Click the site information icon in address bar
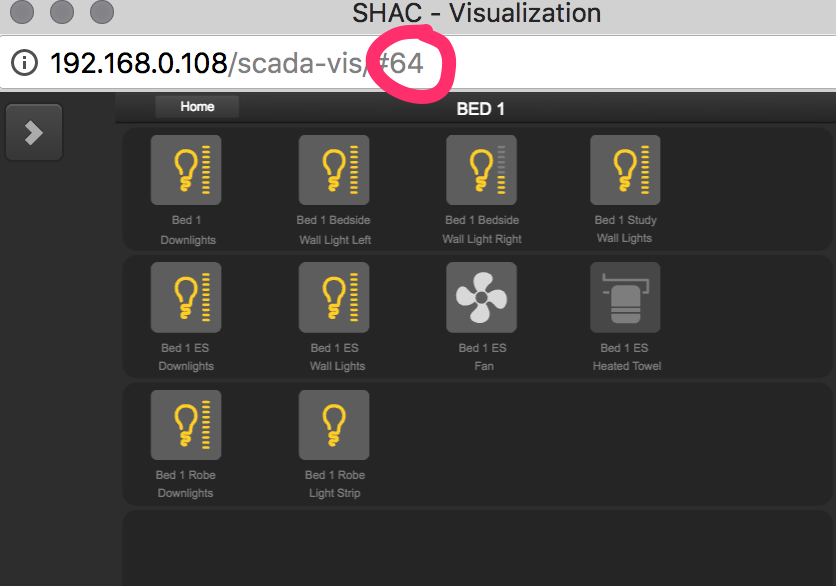 click(x=24, y=63)
